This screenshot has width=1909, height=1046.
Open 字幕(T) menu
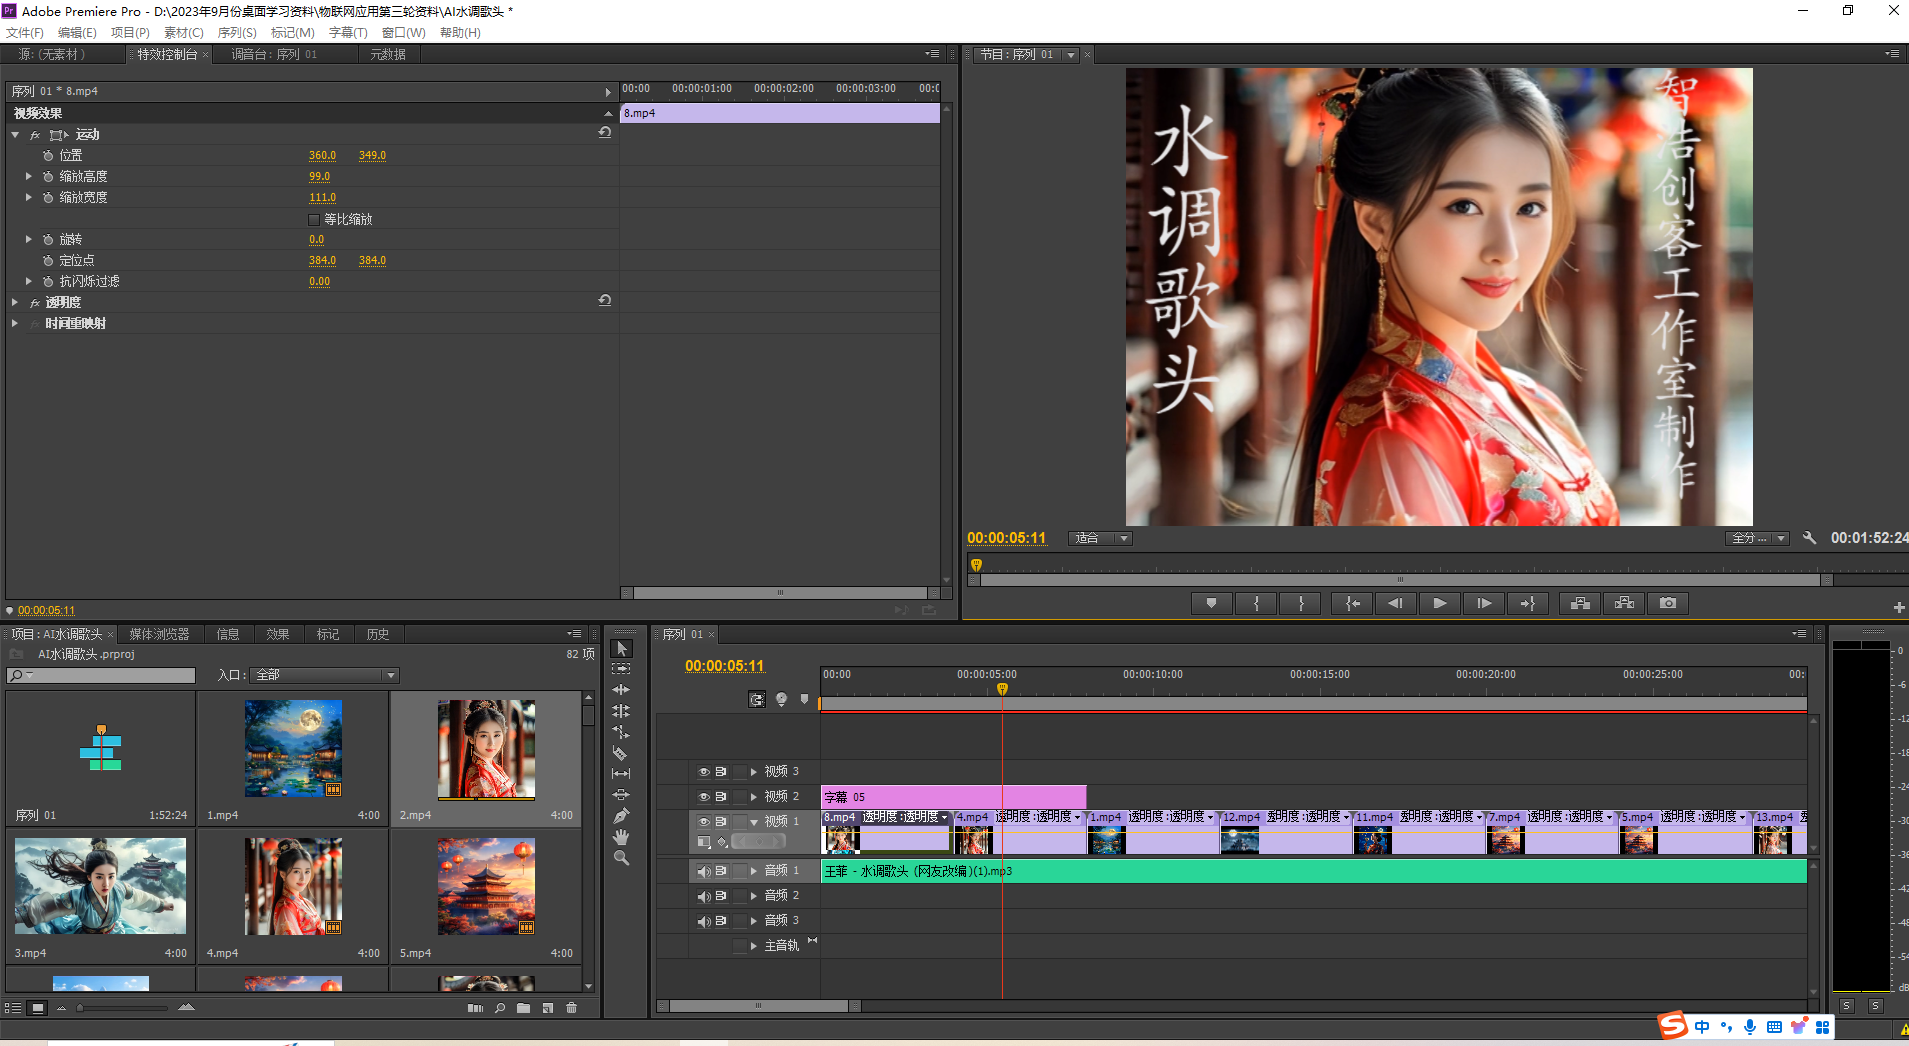coord(348,33)
